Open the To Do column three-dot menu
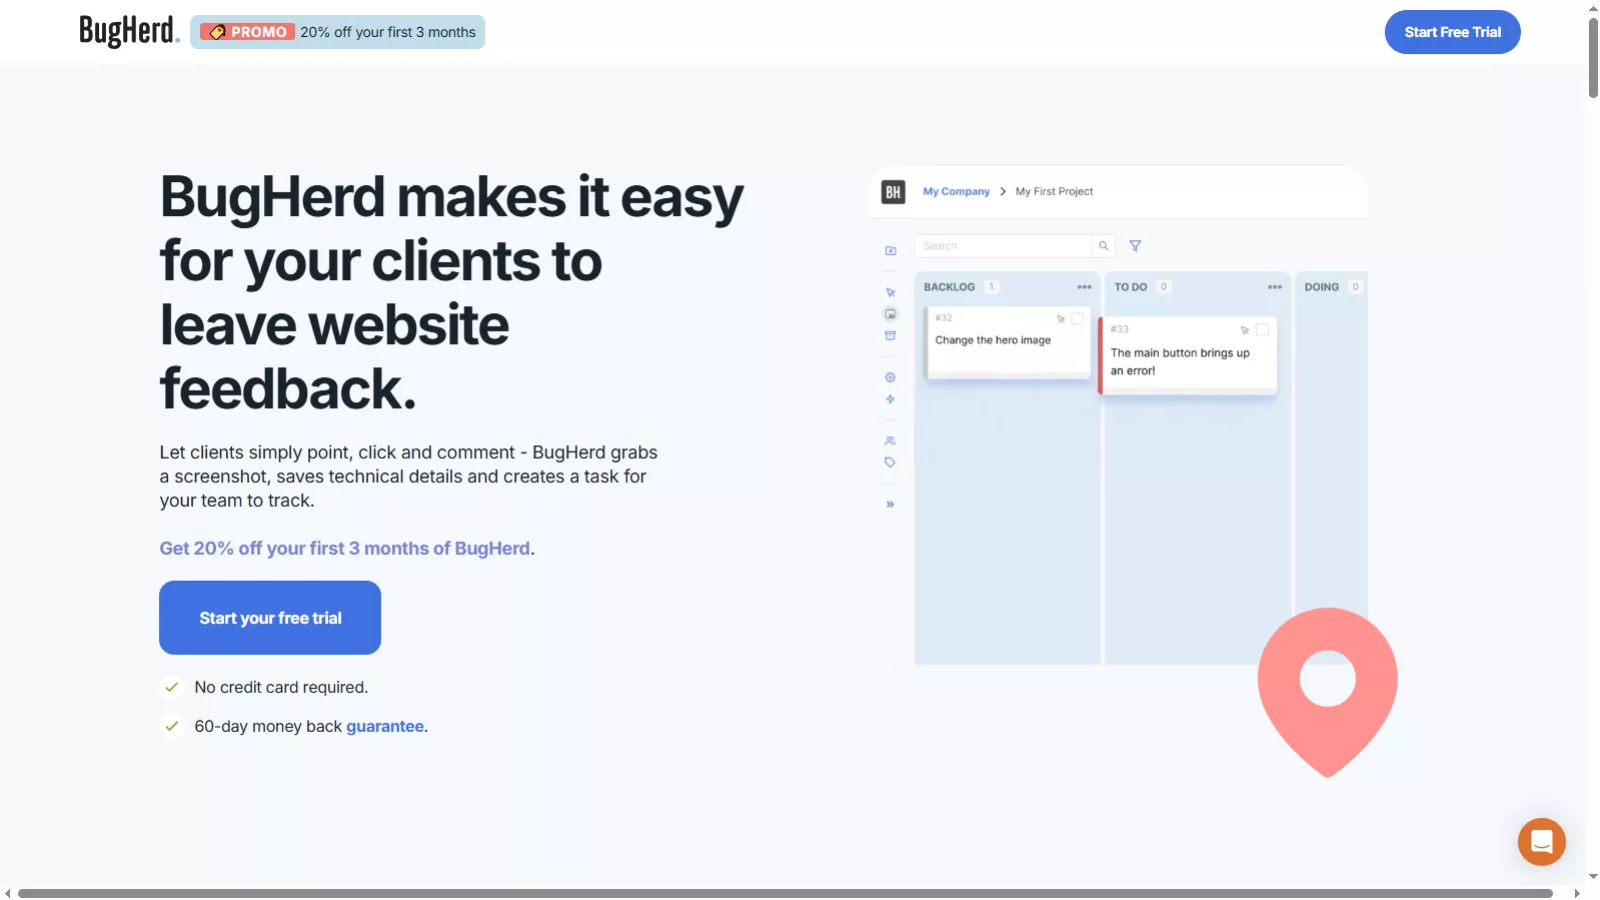The image size is (1600, 900). coord(1275,287)
